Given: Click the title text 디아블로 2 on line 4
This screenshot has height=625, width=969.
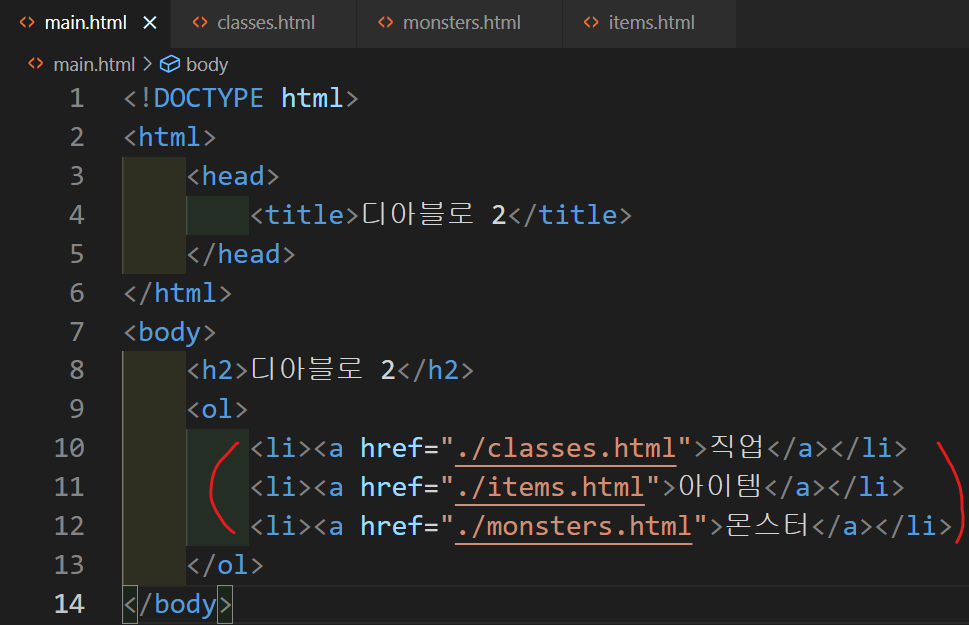Looking at the screenshot, I should coord(434,215).
